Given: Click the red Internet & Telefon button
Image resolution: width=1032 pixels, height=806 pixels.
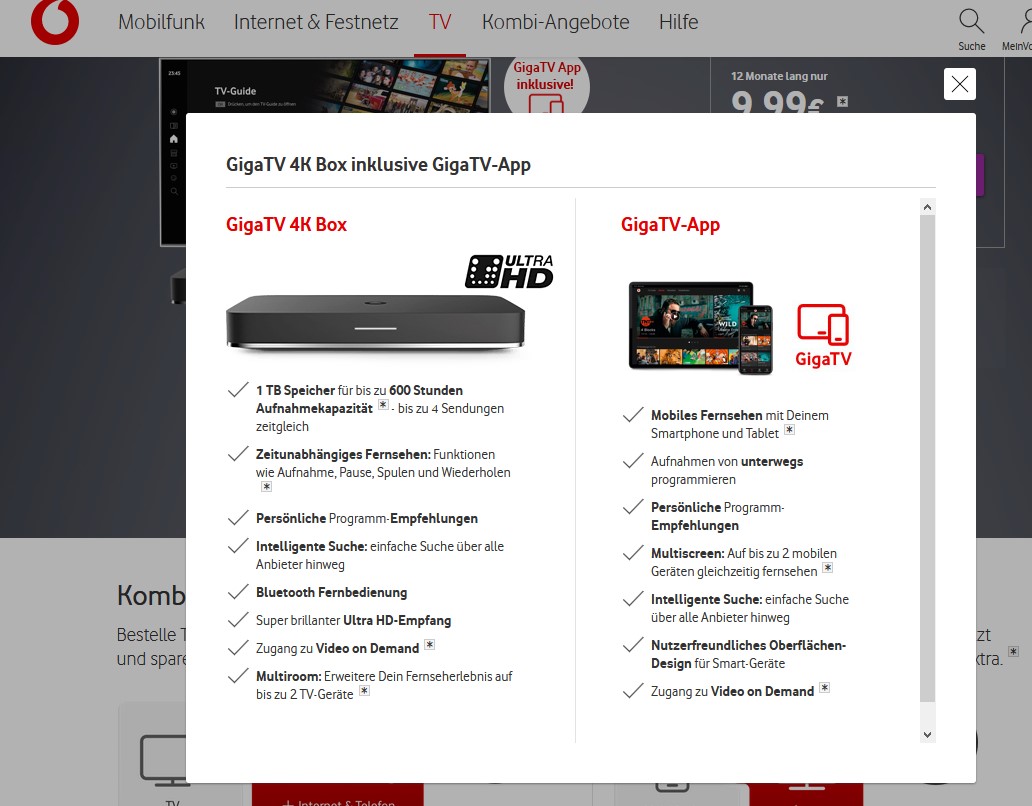Looking at the screenshot, I should click(x=338, y=795).
